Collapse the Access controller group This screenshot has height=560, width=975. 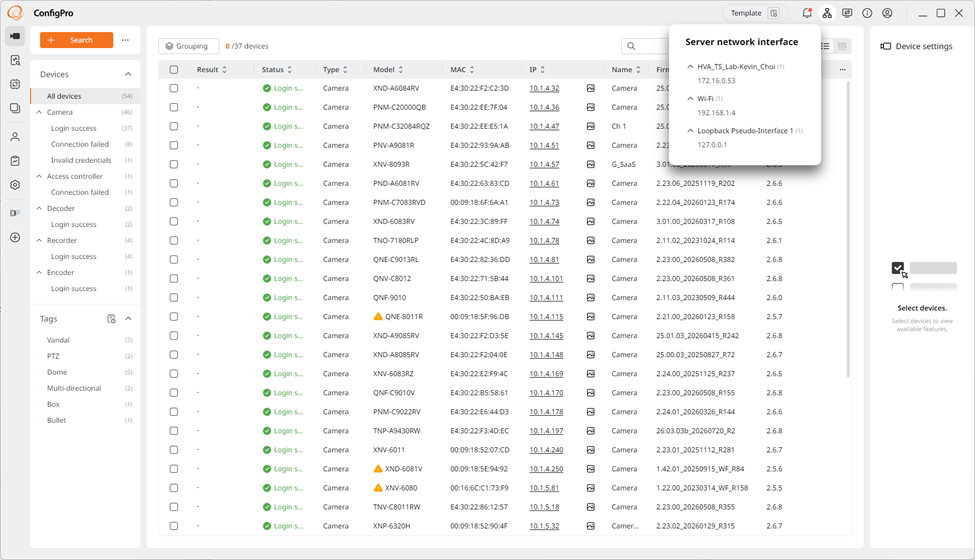pyautogui.click(x=39, y=177)
